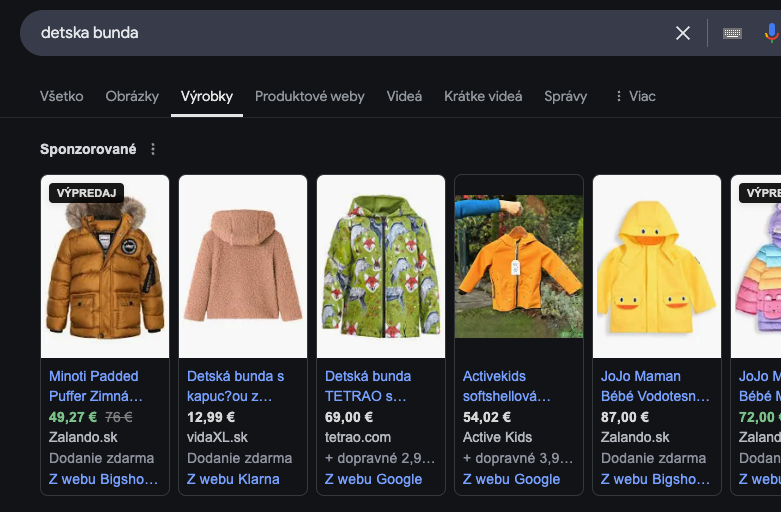781x512 pixels.
Task: Open the rainbow striped jacket image
Action: [756, 266]
